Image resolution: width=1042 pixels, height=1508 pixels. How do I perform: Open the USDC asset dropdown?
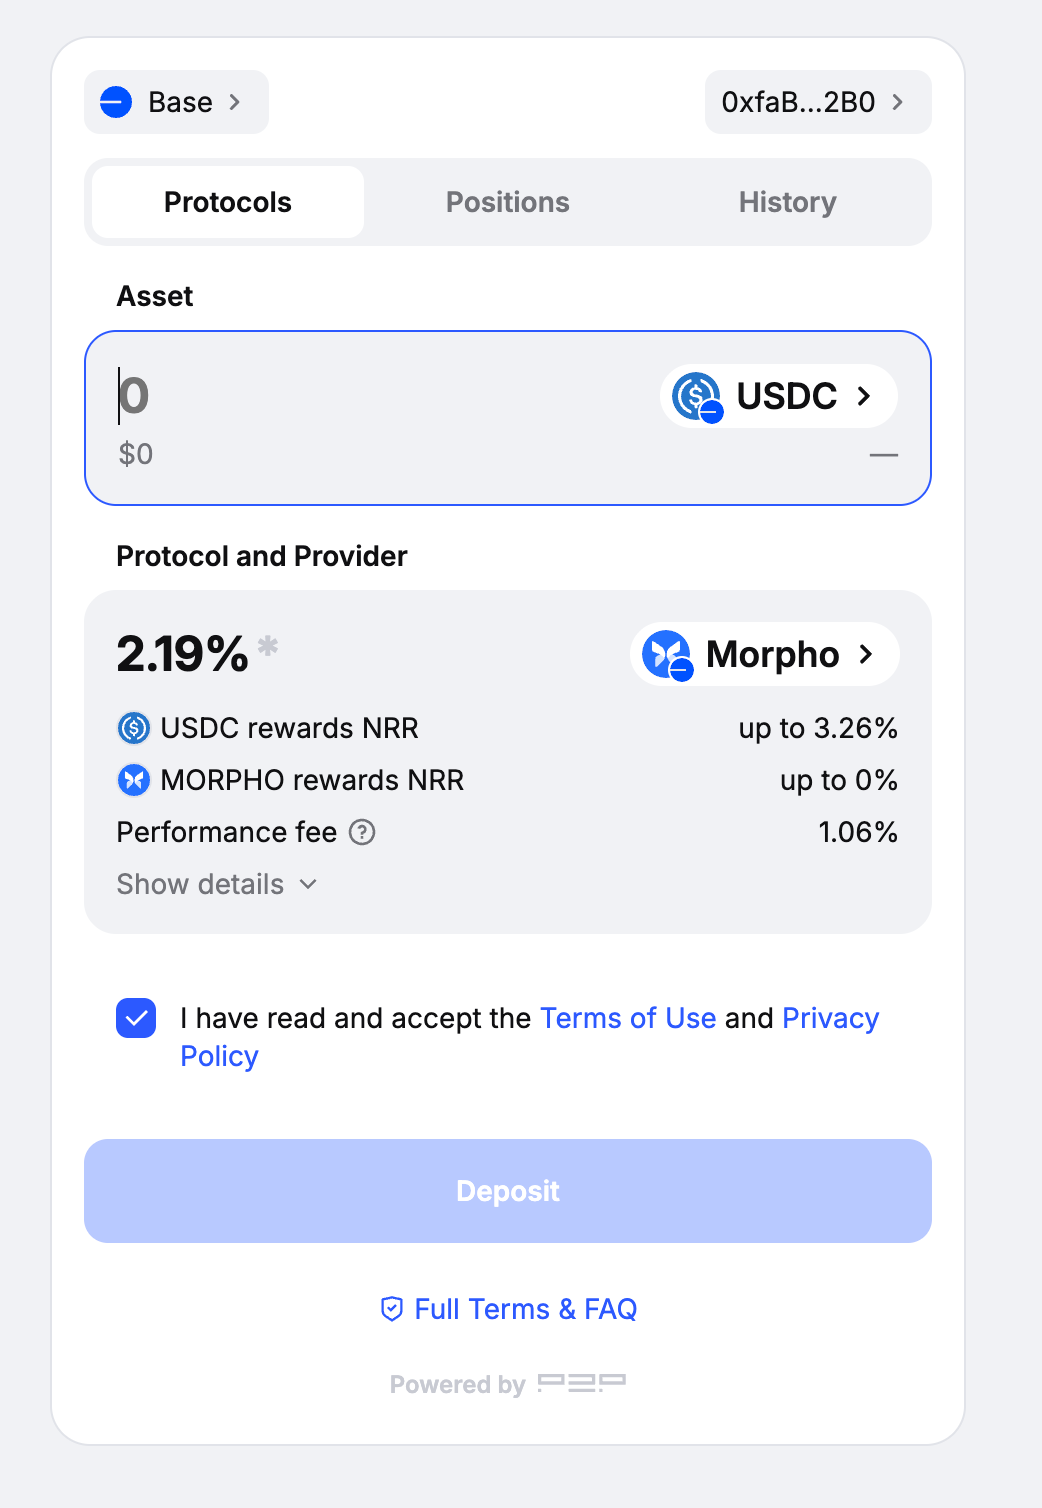pyautogui.click(x=779, y=396)
